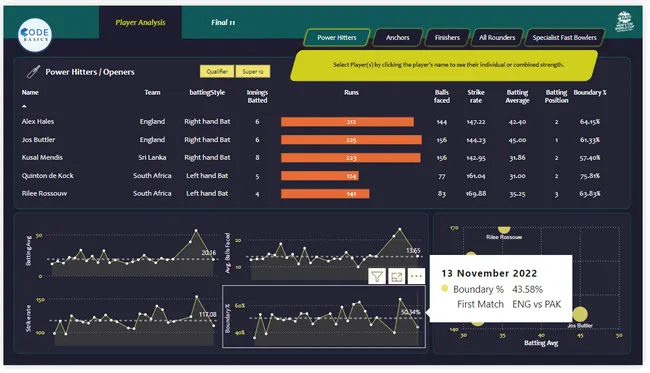
Task: Open more options ellipsis on Boundary chart
Action: pos(416,276)
